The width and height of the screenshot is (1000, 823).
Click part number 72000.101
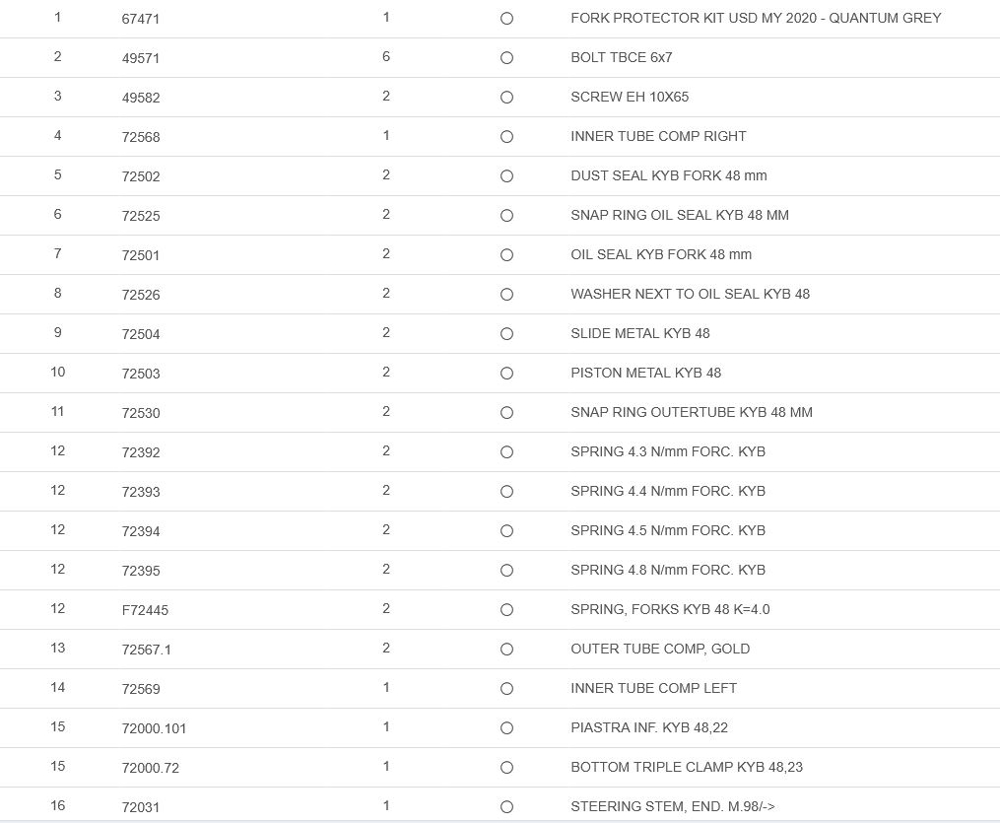pyautogui.click(x=154, y=728)
